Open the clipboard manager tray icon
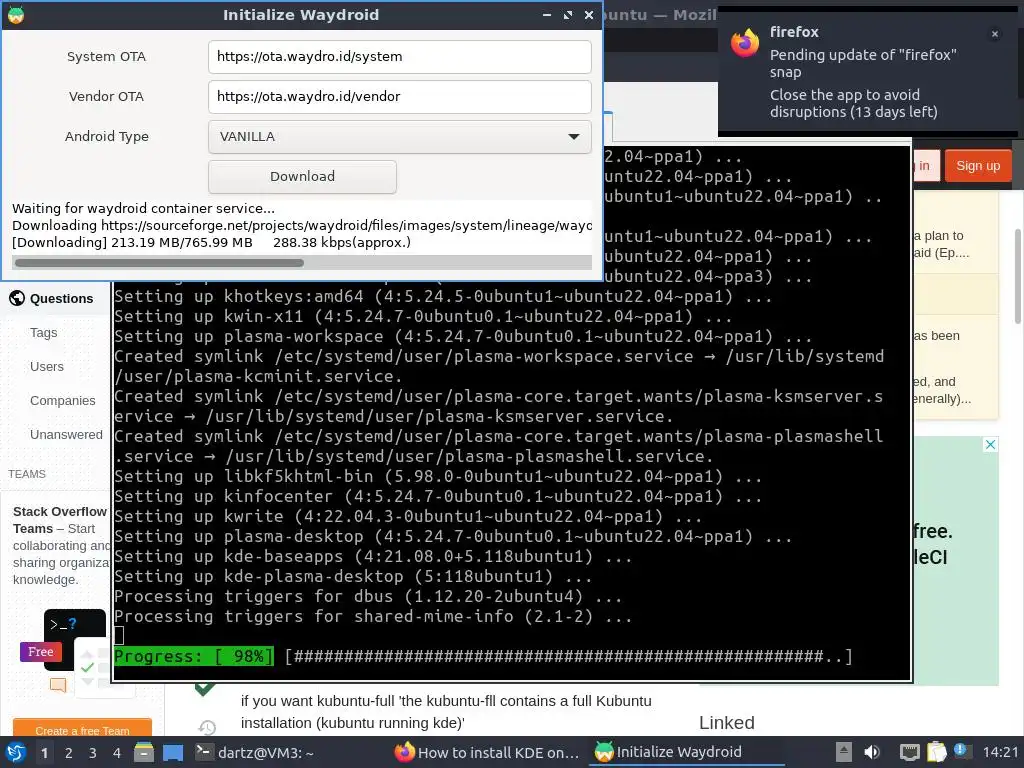The width and height of the screenshot is (1024, 768). (x=936, y=752)
